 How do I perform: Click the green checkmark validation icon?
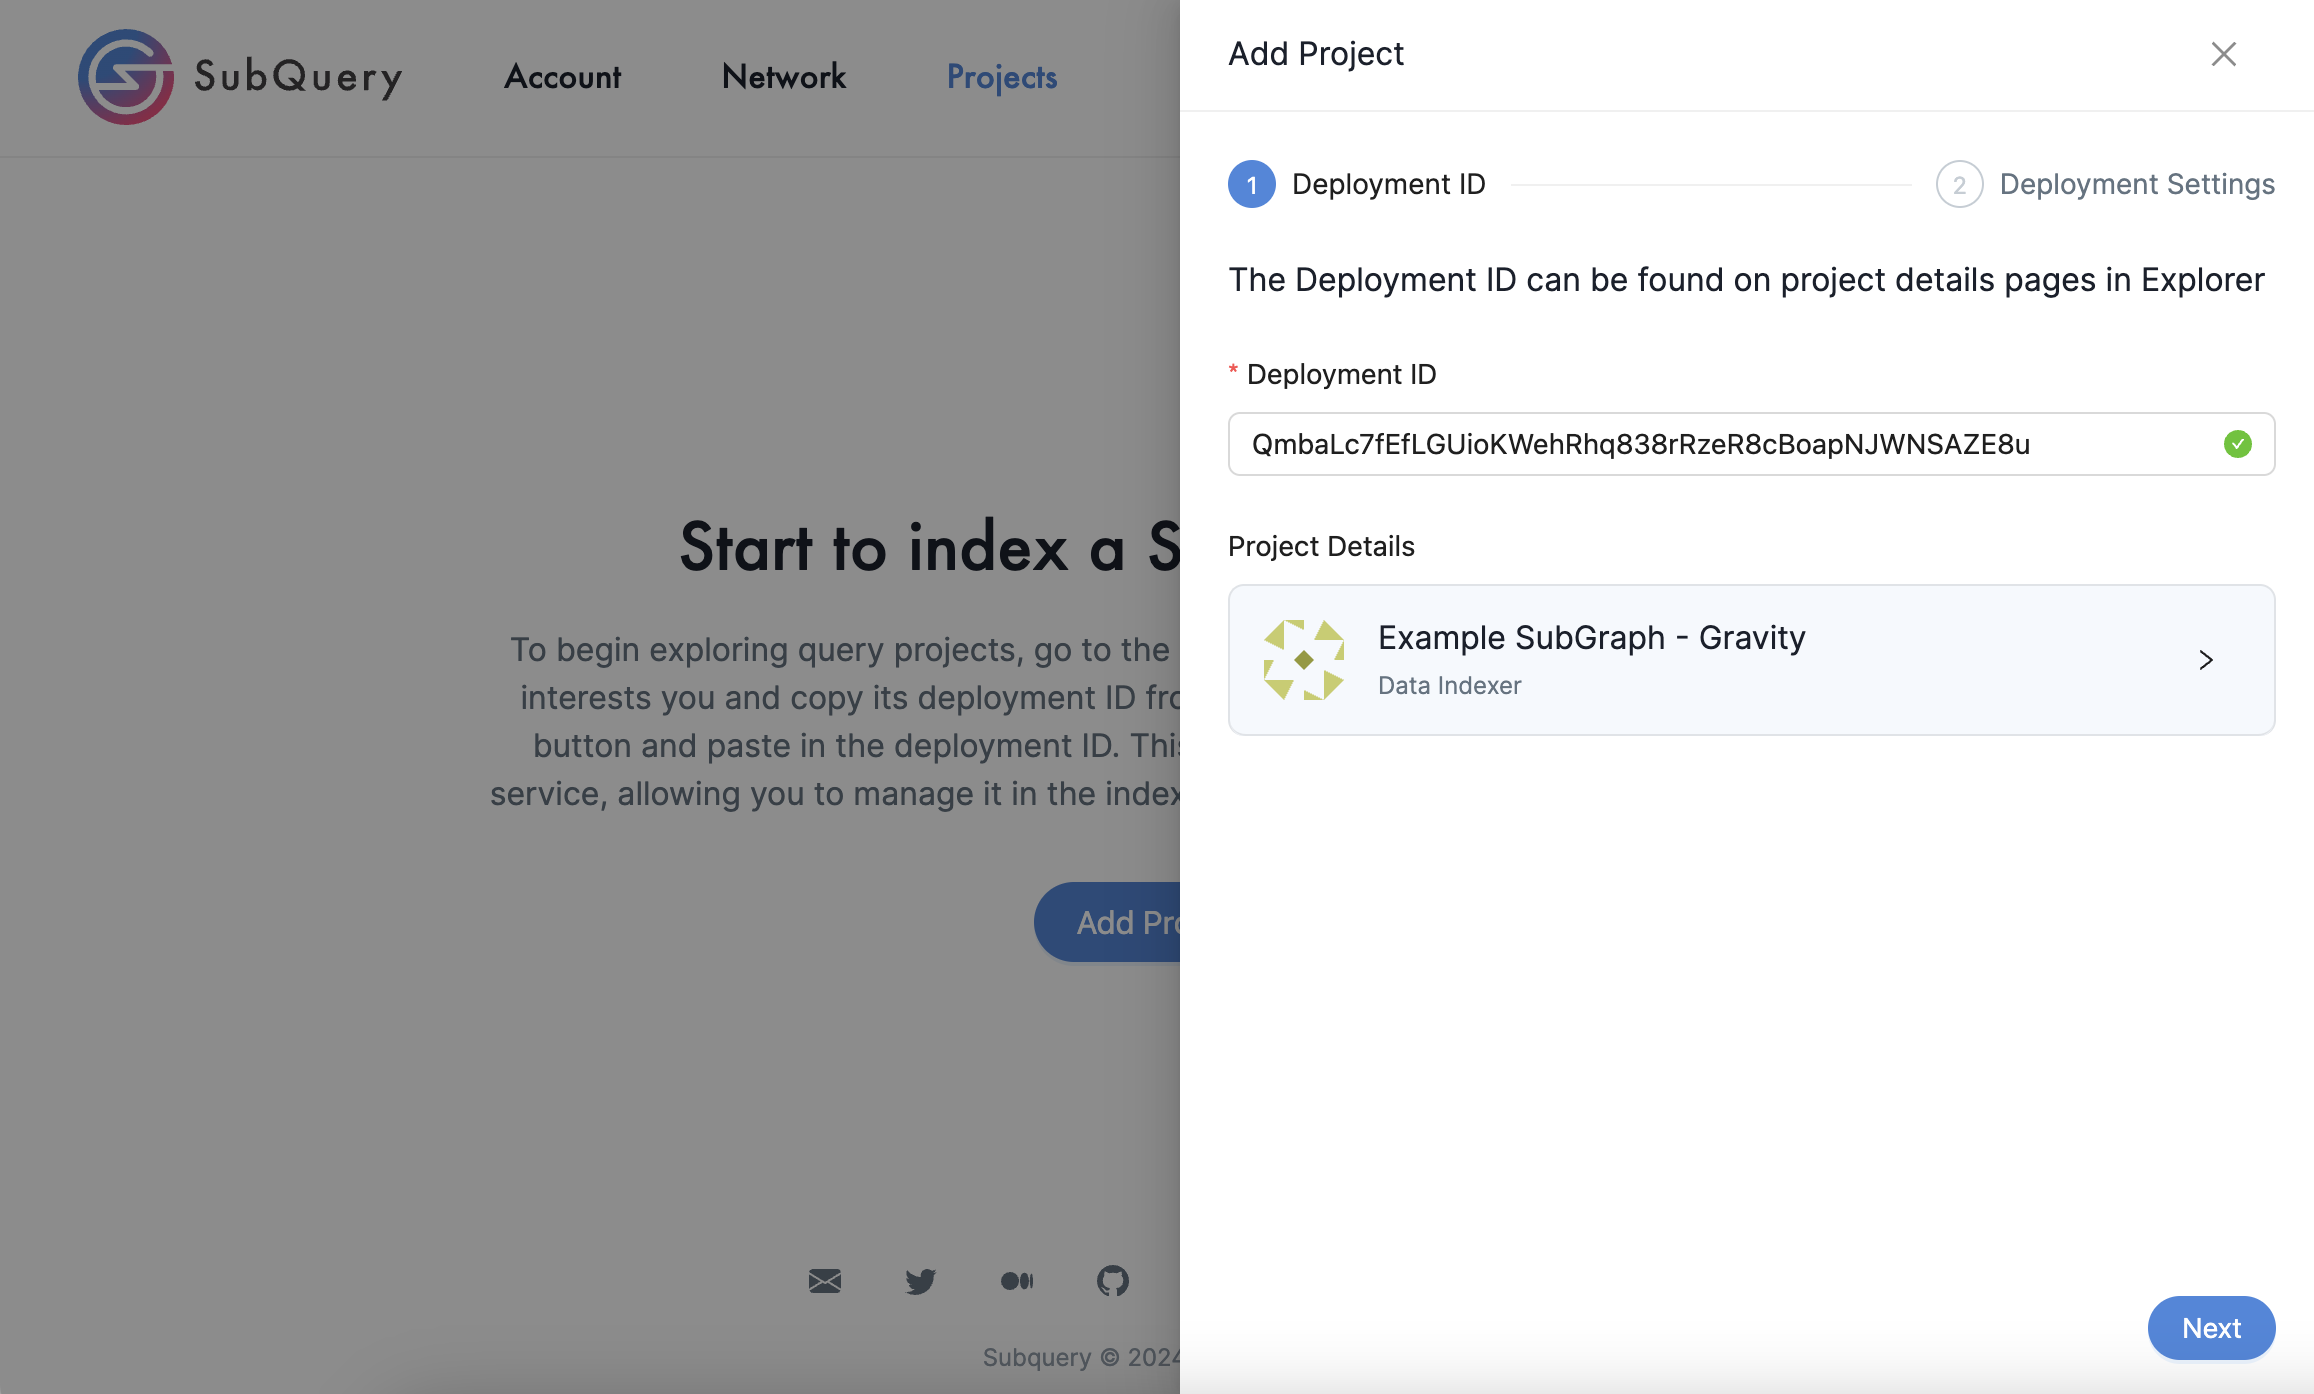[x=2236, y=443]
